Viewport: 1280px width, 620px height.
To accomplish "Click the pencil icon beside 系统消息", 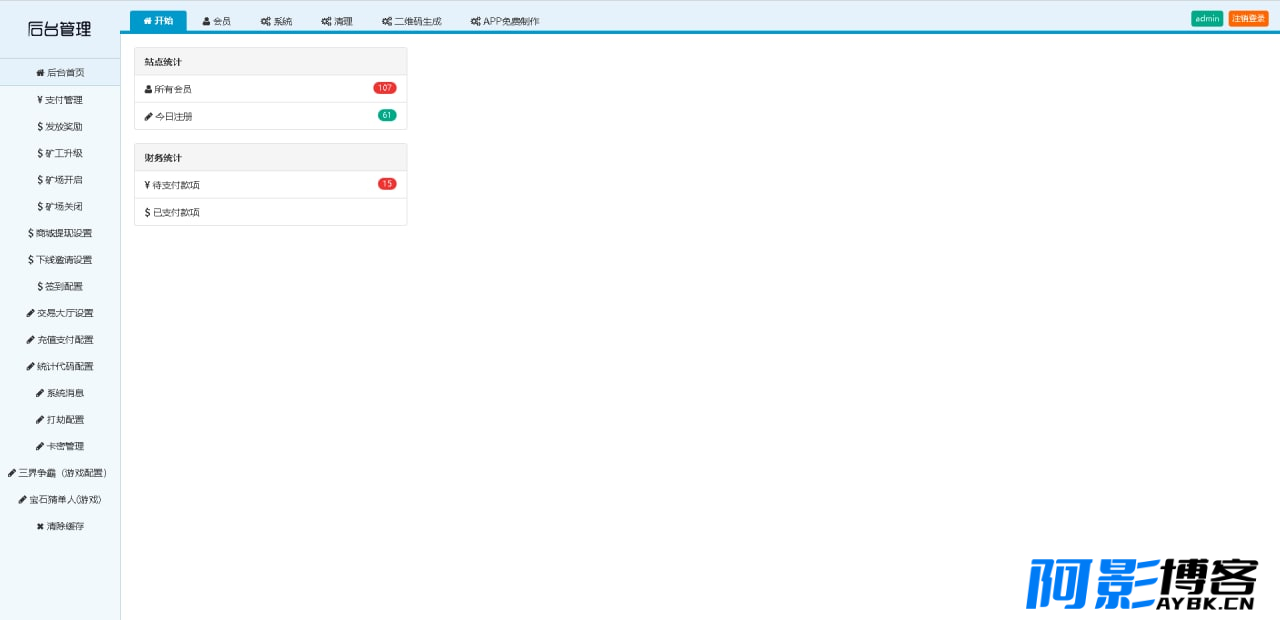I will [40, 393].
